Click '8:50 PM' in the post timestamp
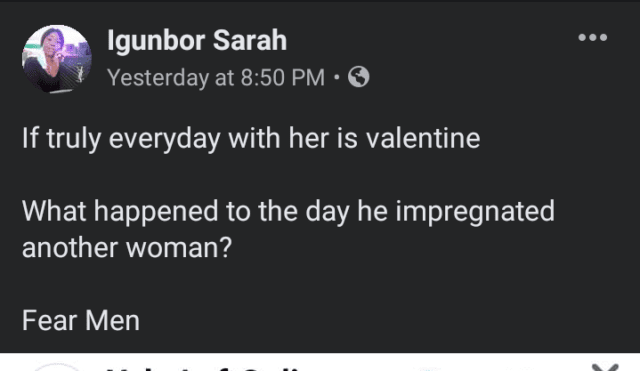 282,77
